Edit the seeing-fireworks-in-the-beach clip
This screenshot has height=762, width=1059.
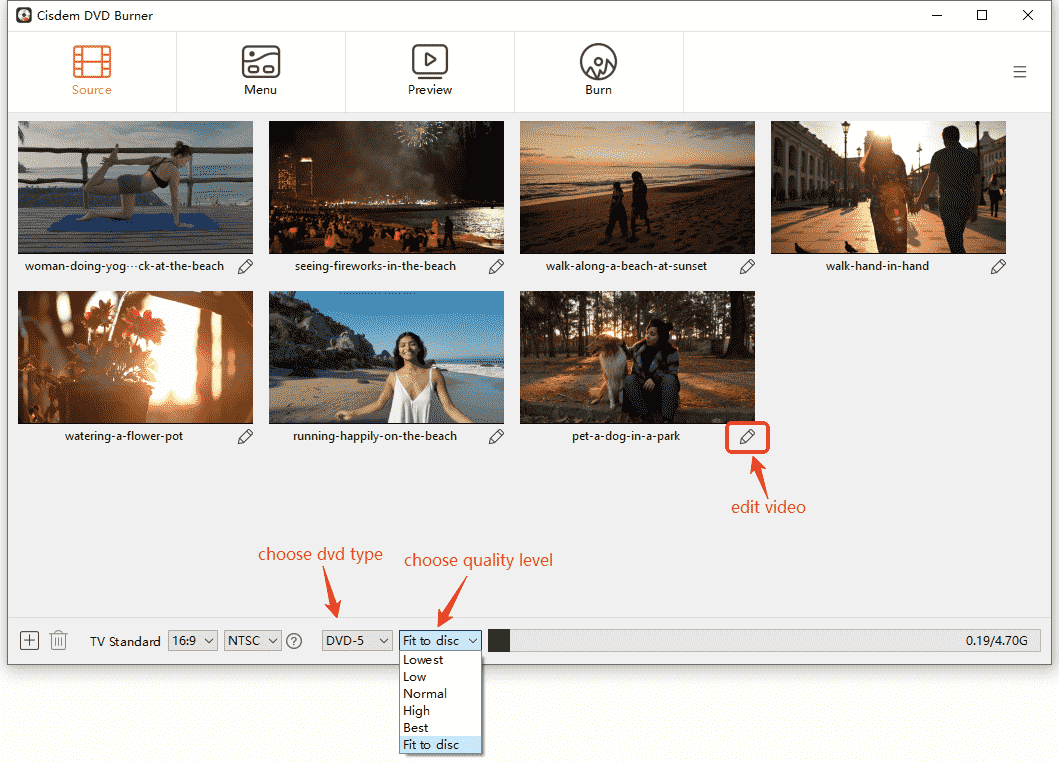[496, 266]
